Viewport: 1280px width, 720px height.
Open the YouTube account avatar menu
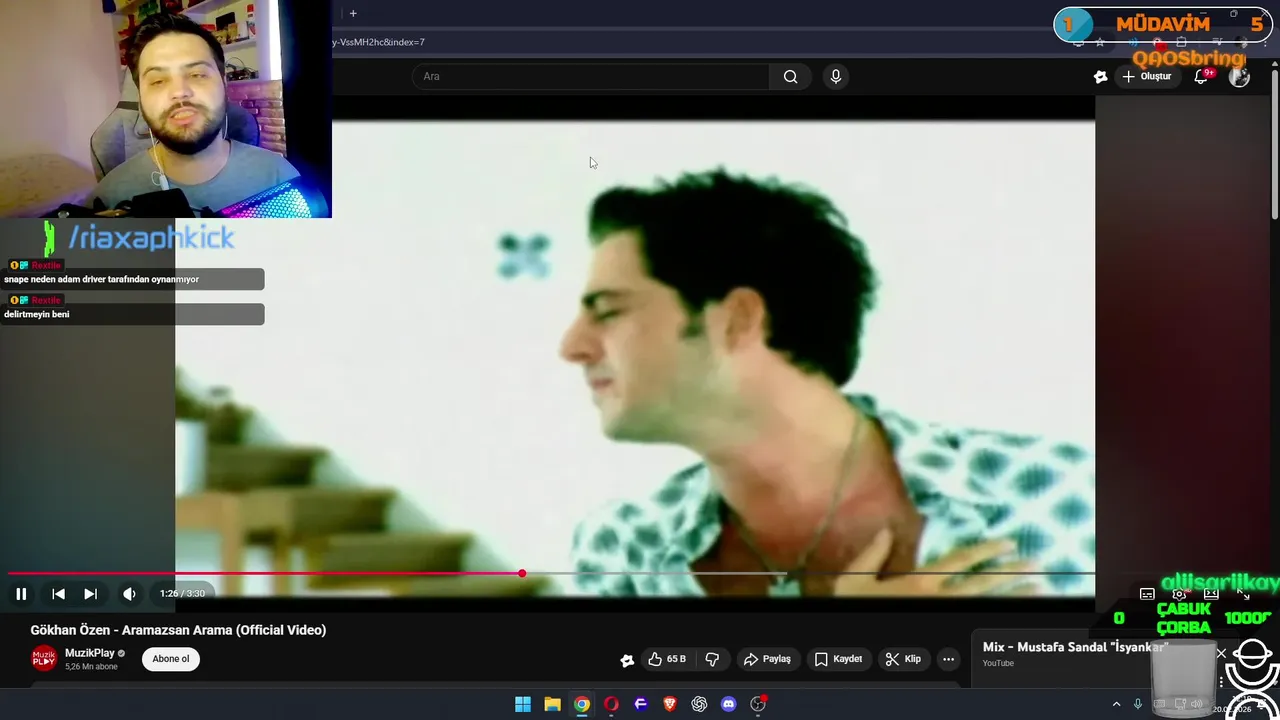[x=1239, y=76]
